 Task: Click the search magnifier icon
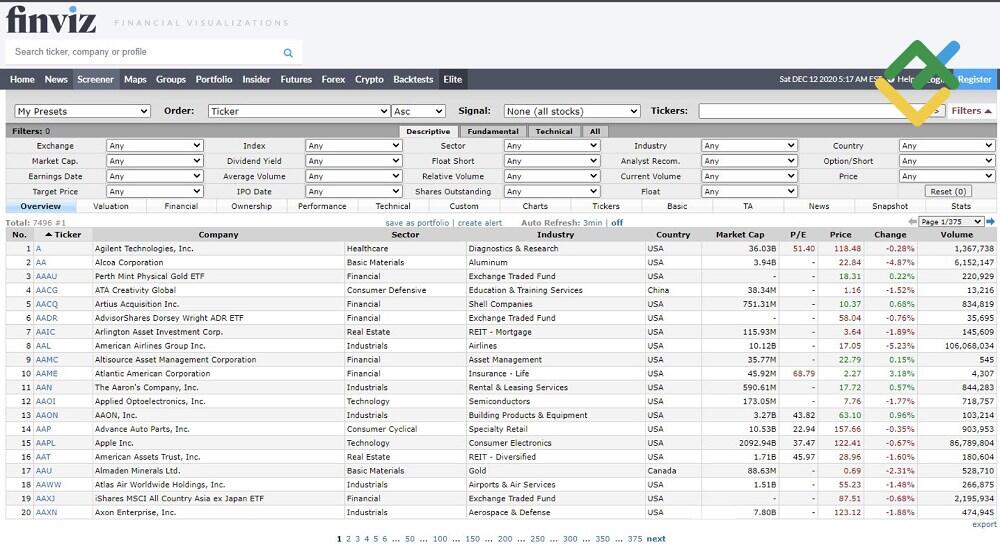(288, 53)
